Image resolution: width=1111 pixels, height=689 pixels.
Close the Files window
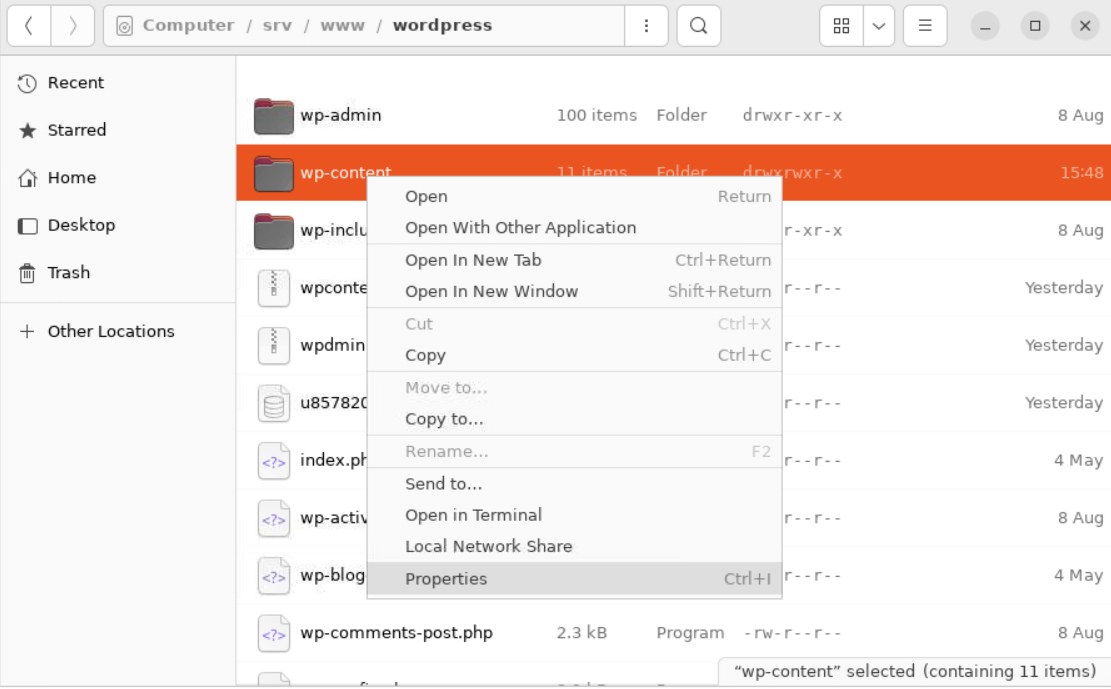[1085, 26]
